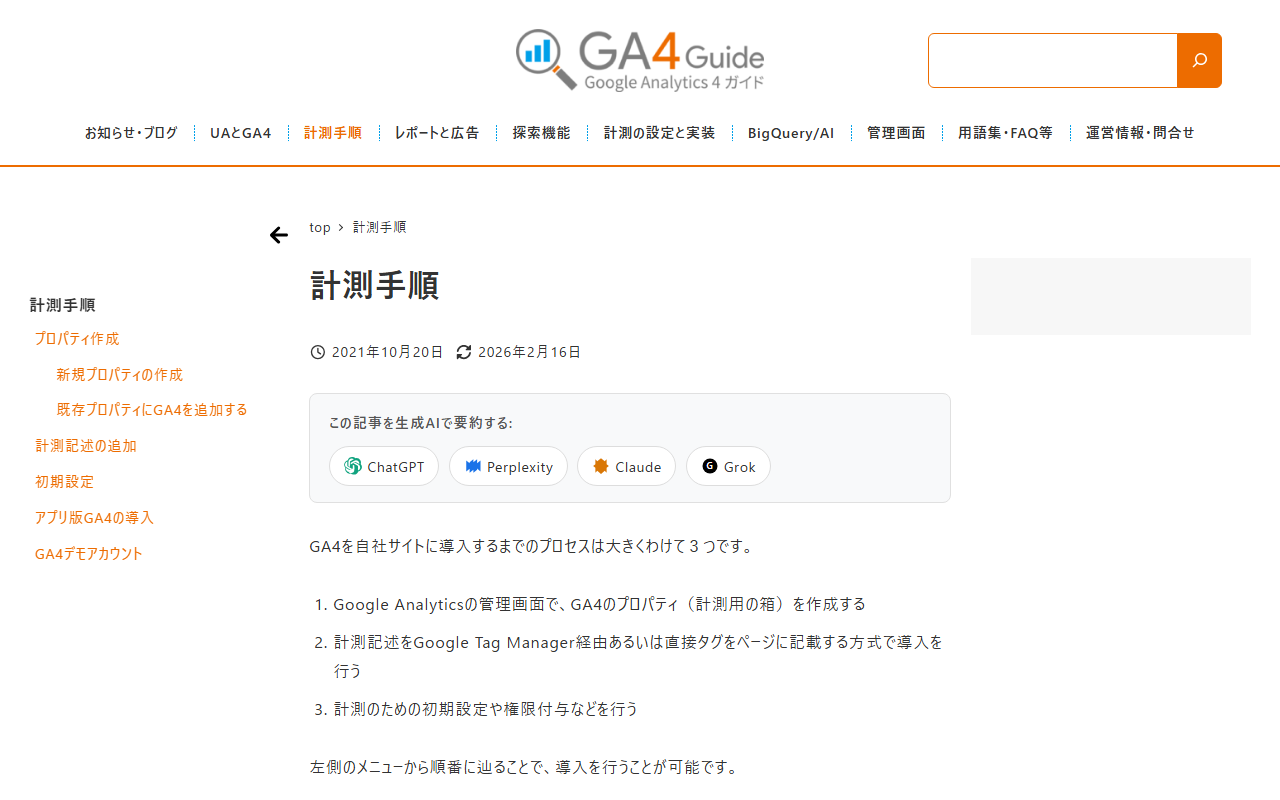
Task: Click the sidebar heading 計測手順
Action: coord(63,305)
